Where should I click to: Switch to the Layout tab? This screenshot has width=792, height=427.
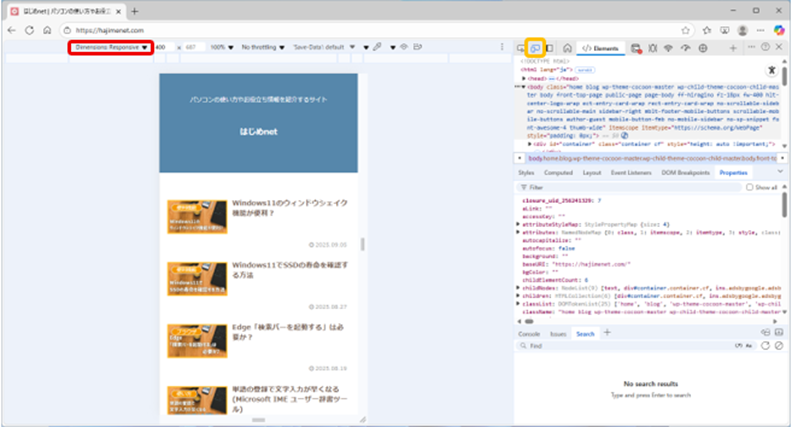pyautogui.click(x=592, y=173)
